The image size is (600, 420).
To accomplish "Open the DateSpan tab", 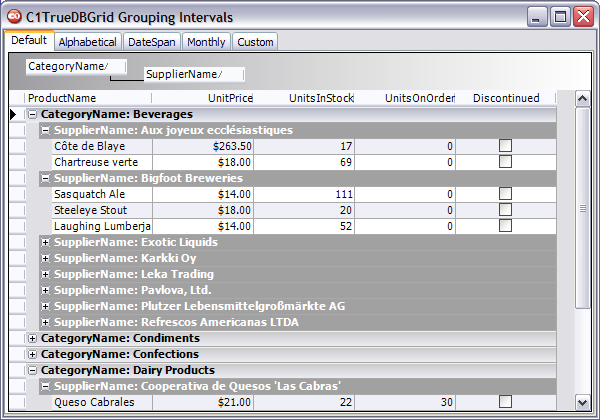I will click(152, 42).
